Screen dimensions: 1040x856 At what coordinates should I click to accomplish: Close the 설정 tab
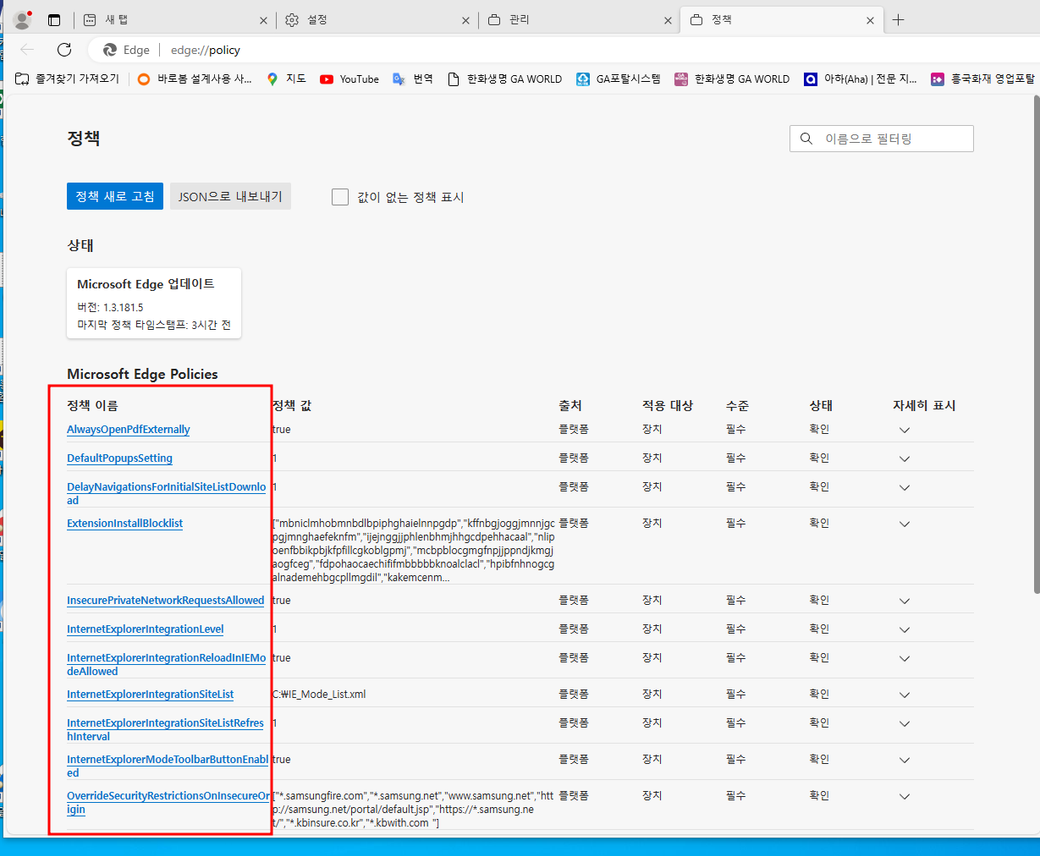point(466,20)
